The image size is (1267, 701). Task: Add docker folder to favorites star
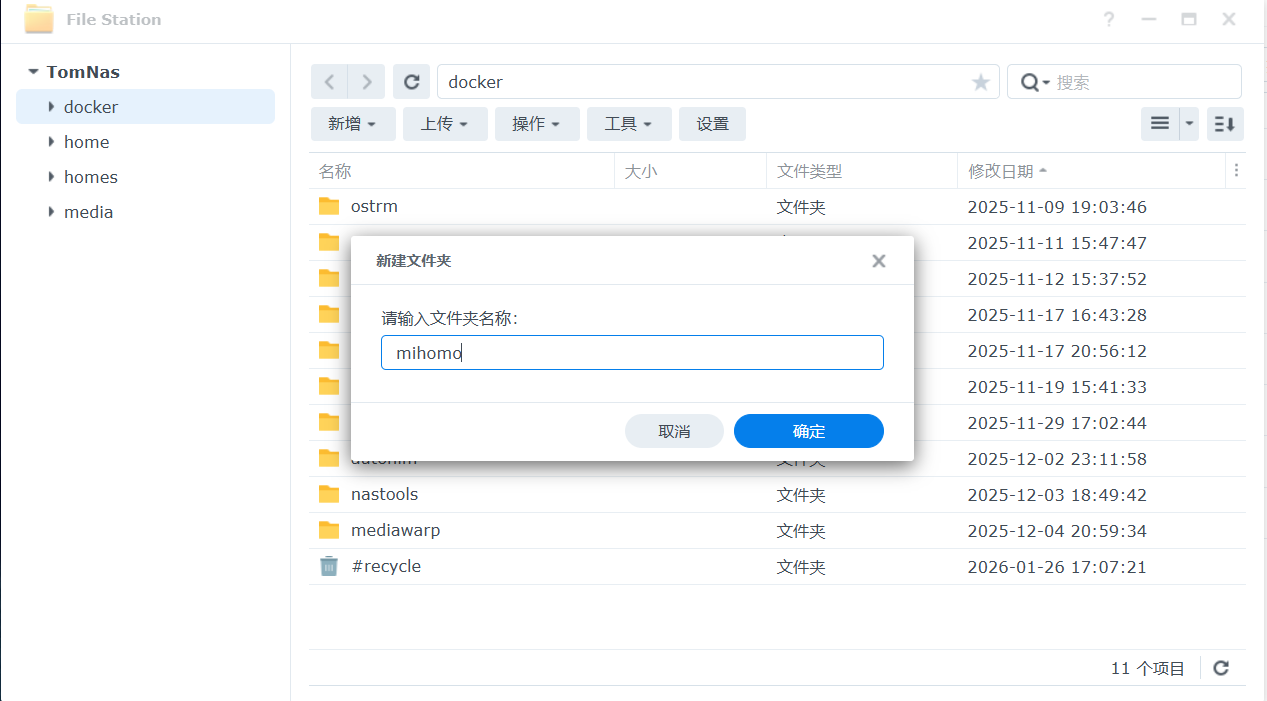(980, 82)
